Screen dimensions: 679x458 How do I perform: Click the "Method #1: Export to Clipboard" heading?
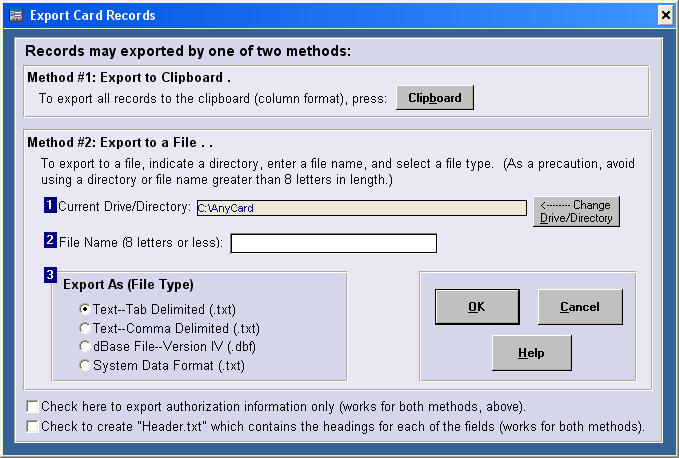coord(129,77)
